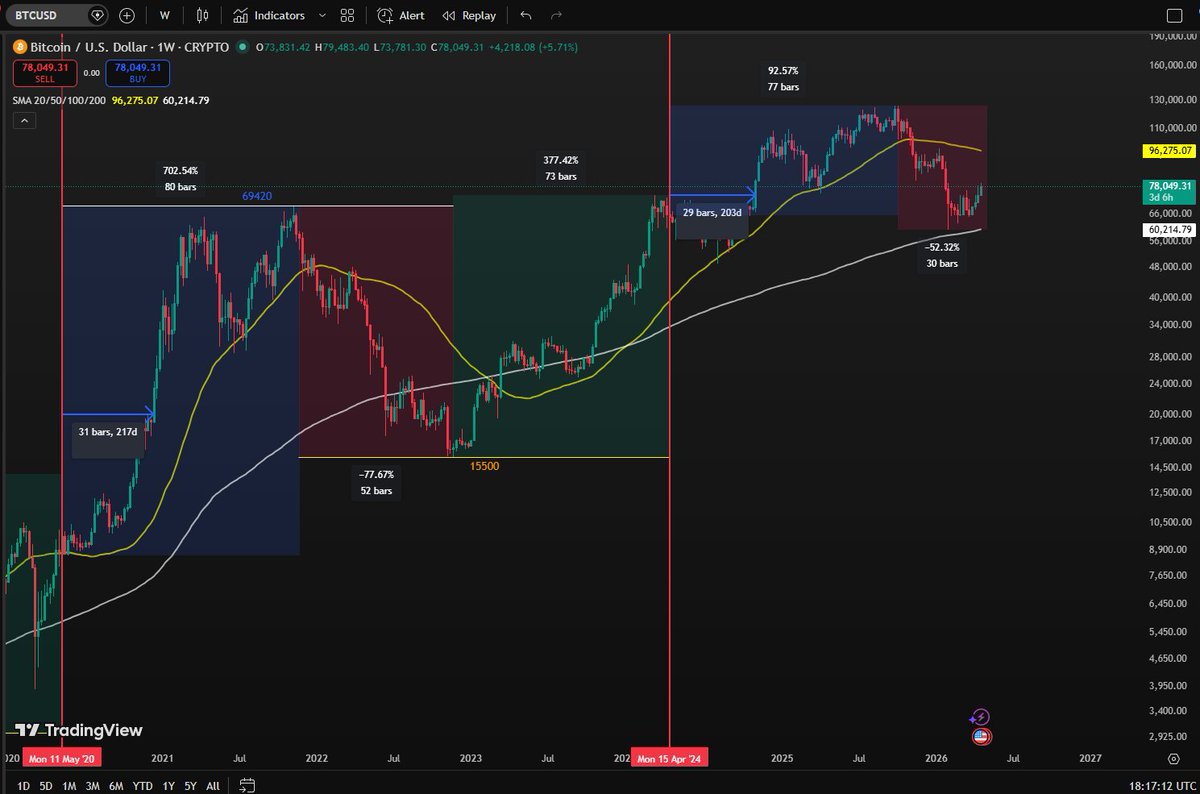The height and width of the screenshot is (794, 1200).
Task: Select the SMA 20/50/100/200 indicator legend
Action: [x=58, y=101]
